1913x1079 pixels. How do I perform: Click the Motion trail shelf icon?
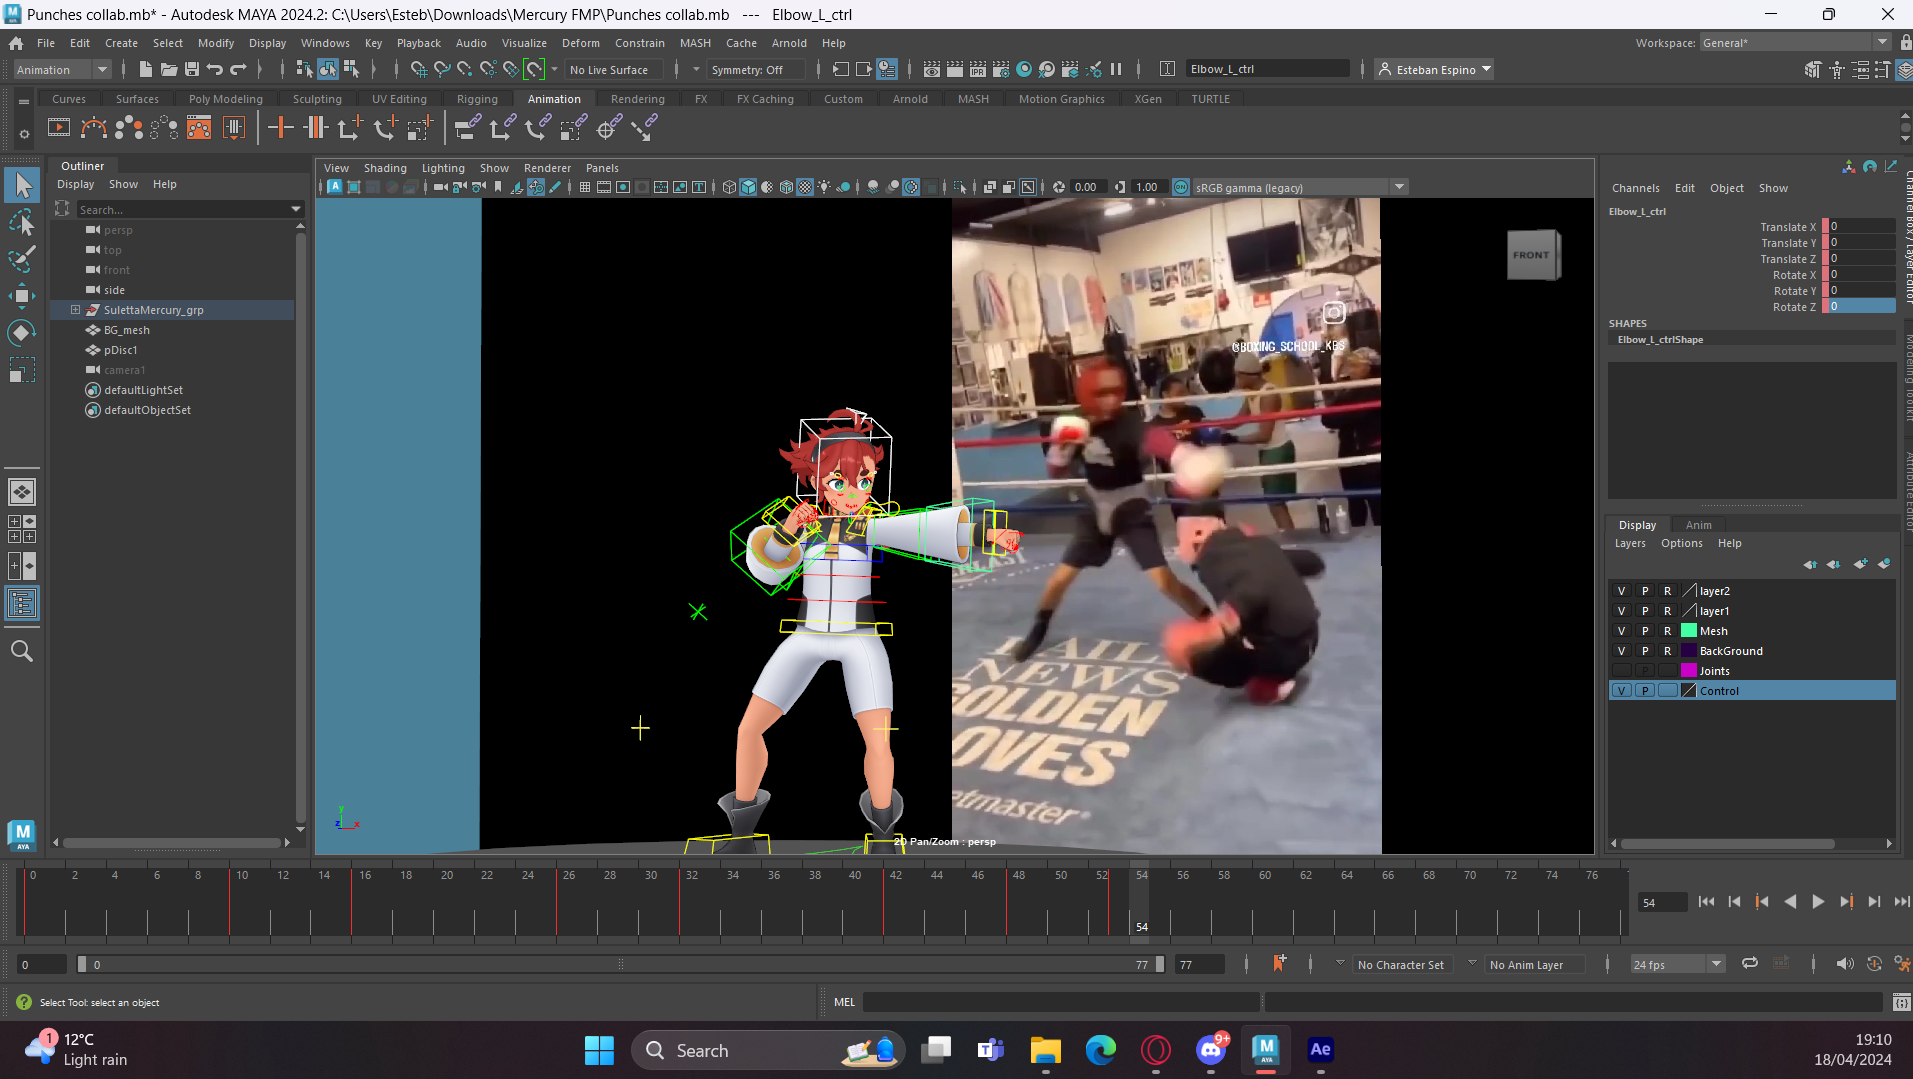pyautogui.click(x=94, y=128)
